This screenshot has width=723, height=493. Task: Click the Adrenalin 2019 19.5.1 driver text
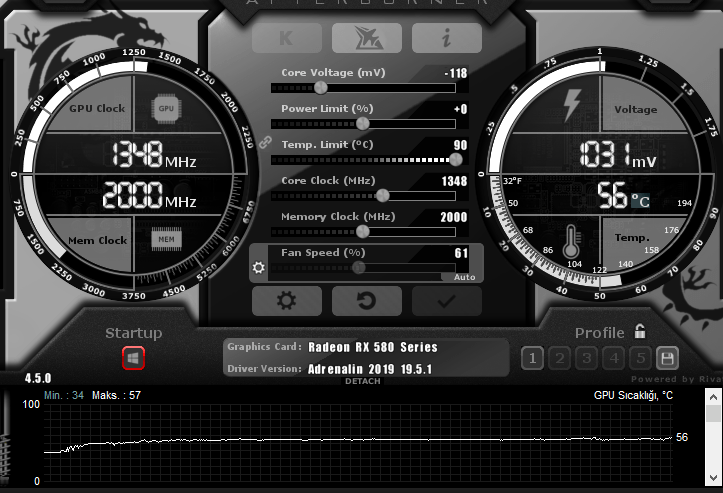pos(370,369)
